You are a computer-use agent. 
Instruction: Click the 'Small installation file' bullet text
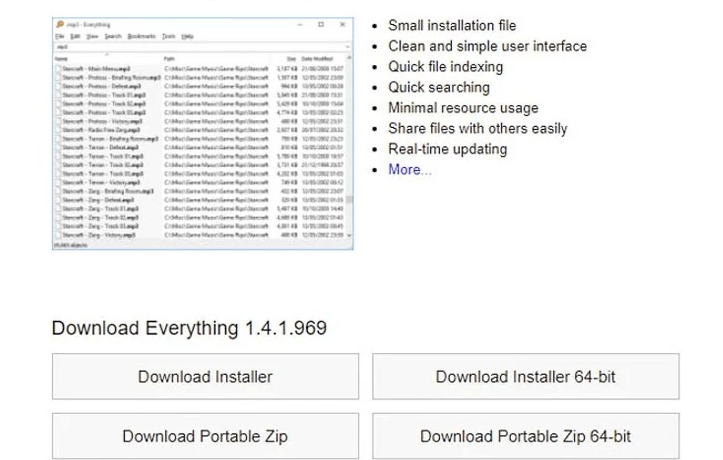tap(452, 25)
